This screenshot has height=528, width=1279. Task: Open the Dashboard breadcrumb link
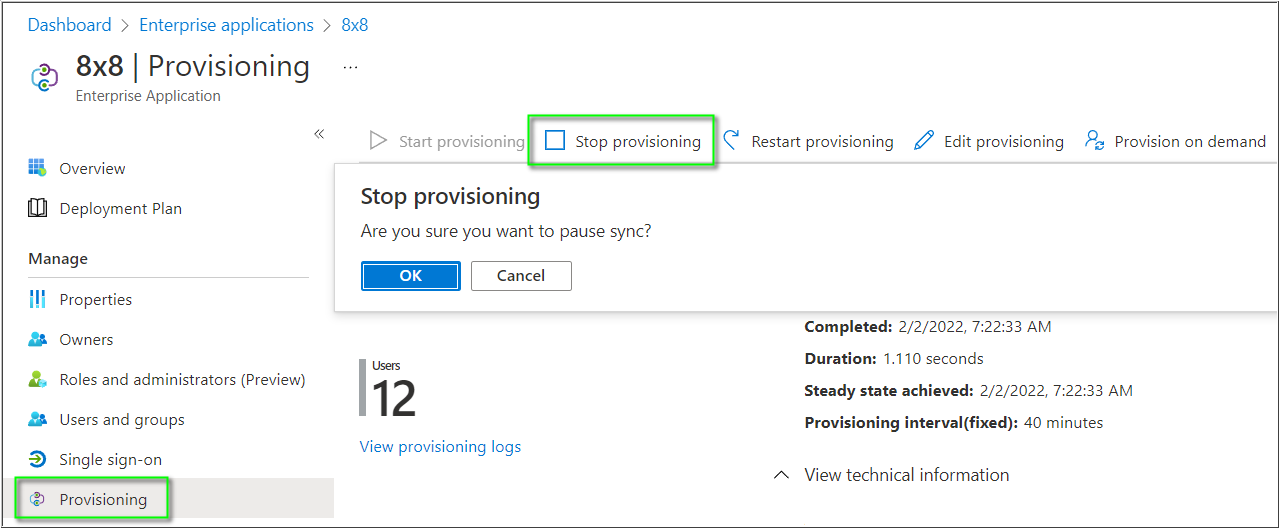click(69, 25)
